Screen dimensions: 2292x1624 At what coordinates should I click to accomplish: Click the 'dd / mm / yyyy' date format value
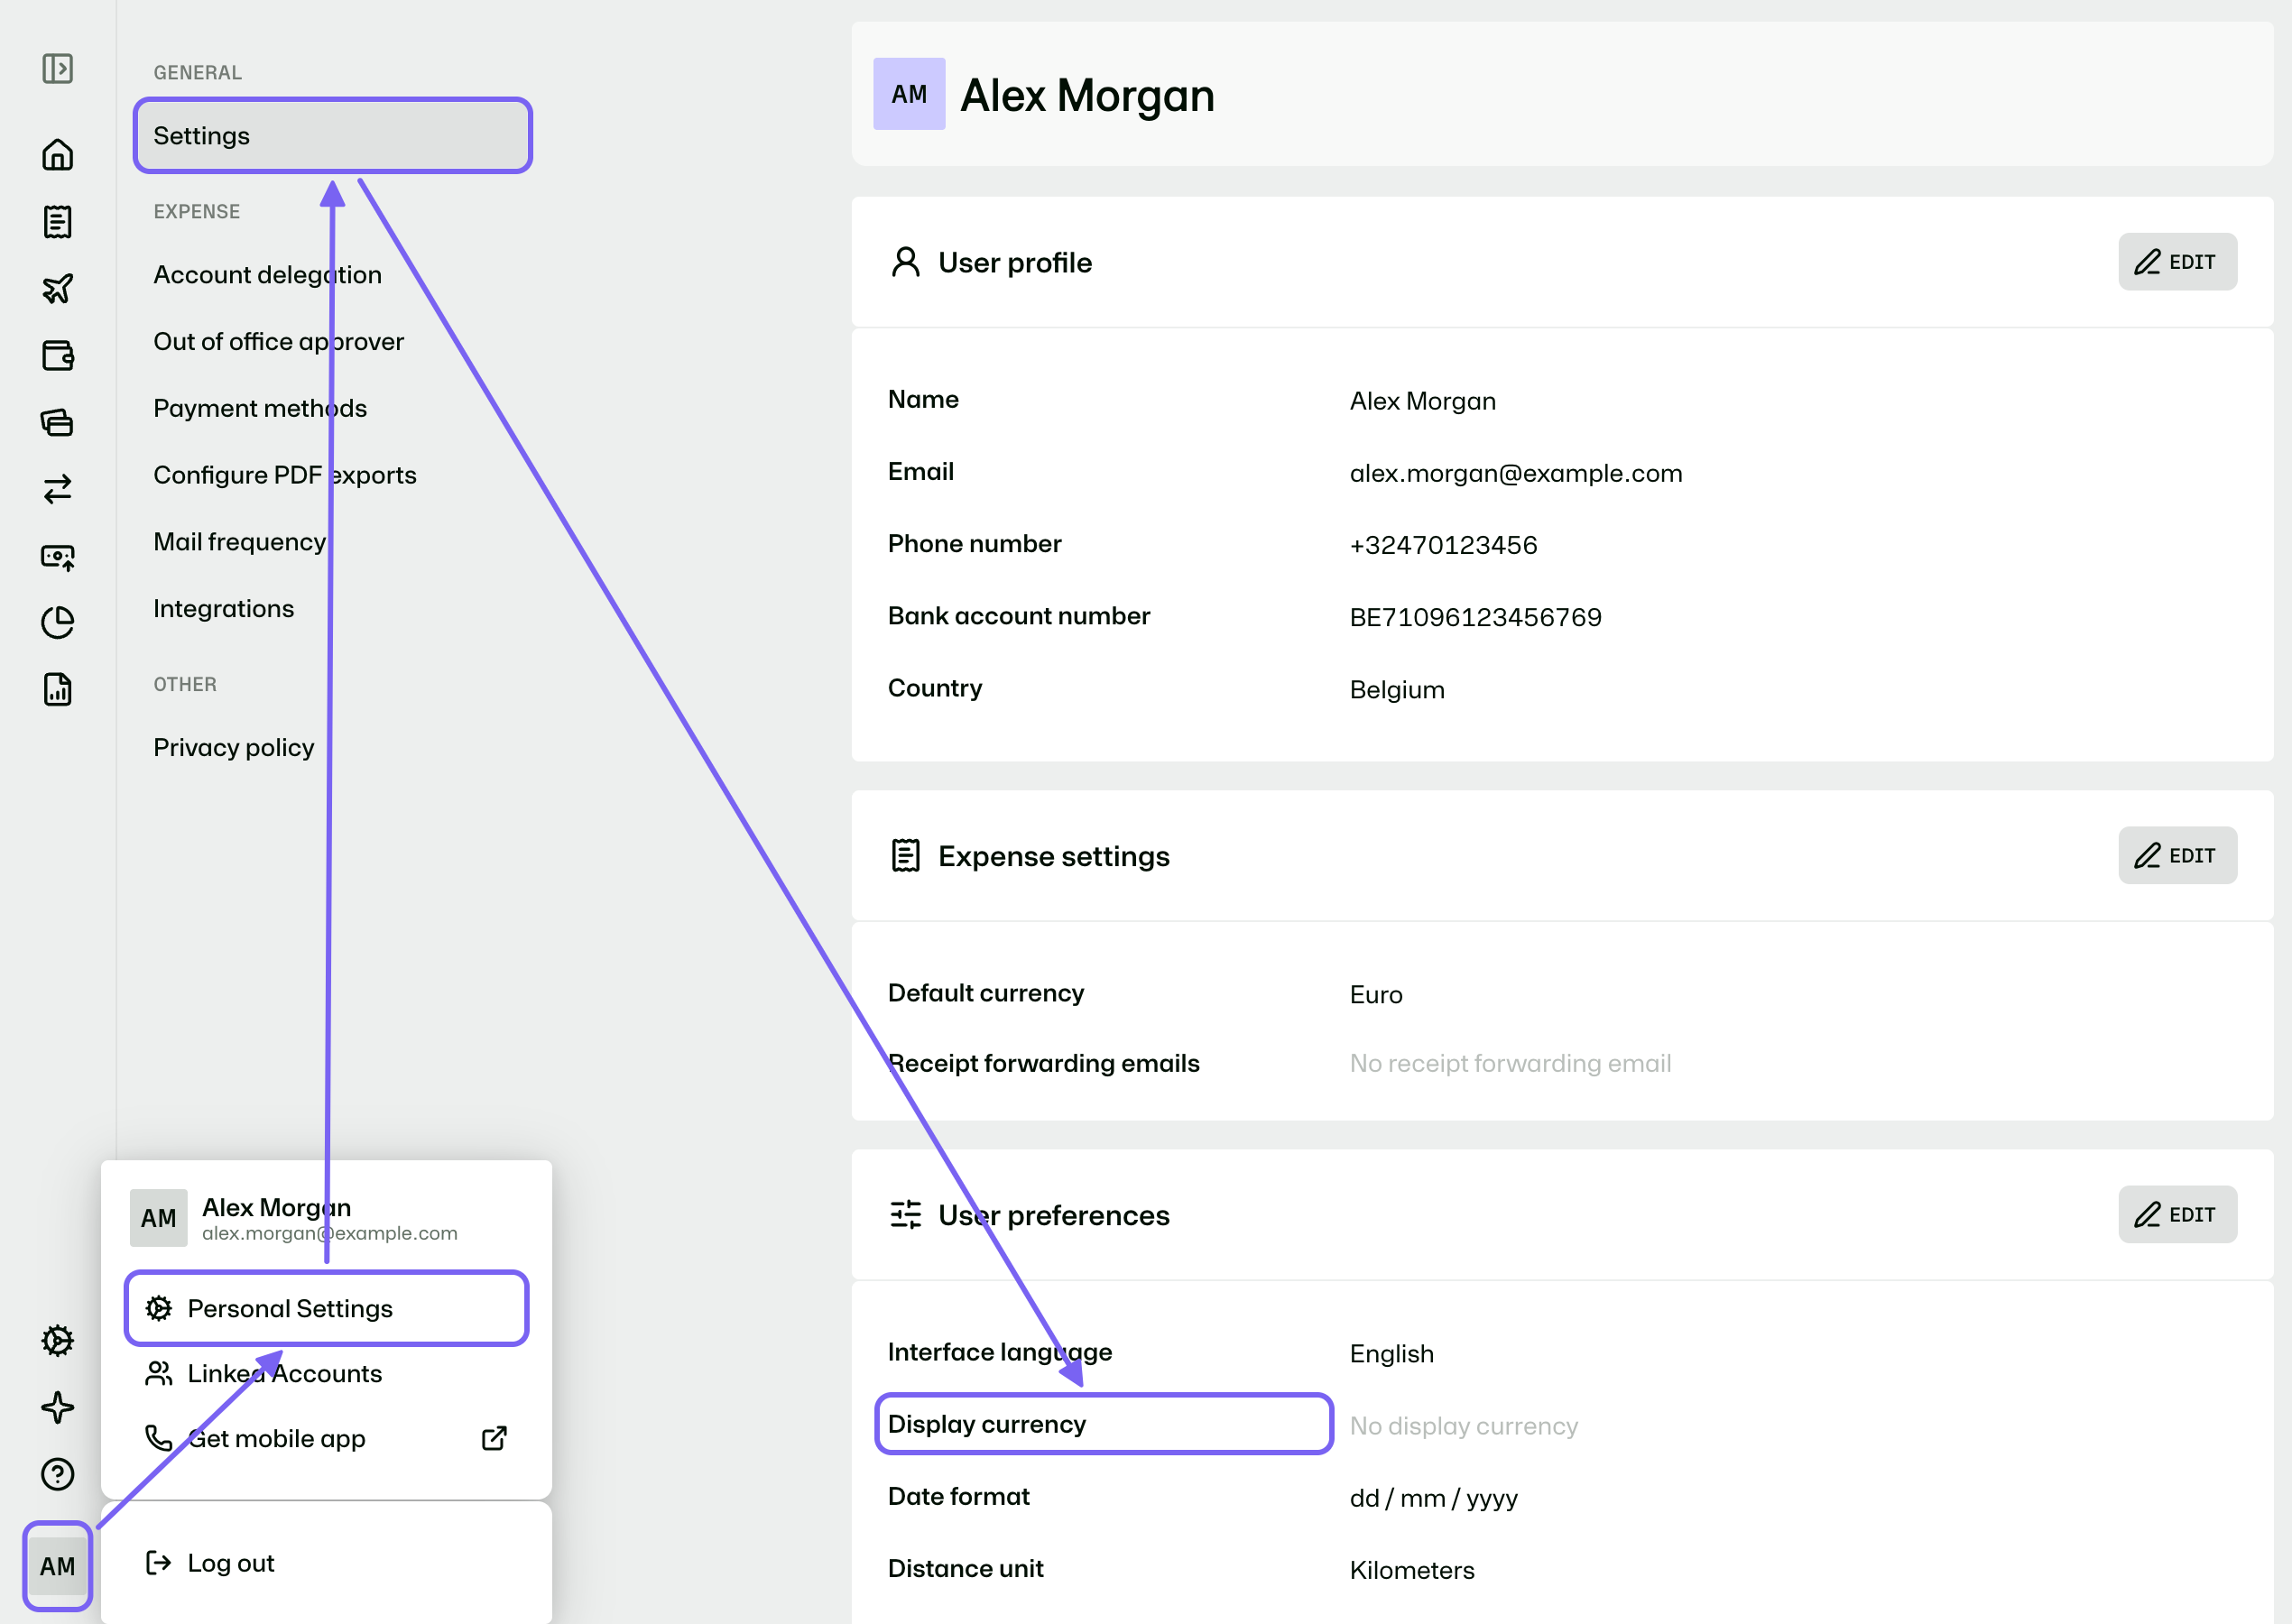[x=1433, y=1498]
